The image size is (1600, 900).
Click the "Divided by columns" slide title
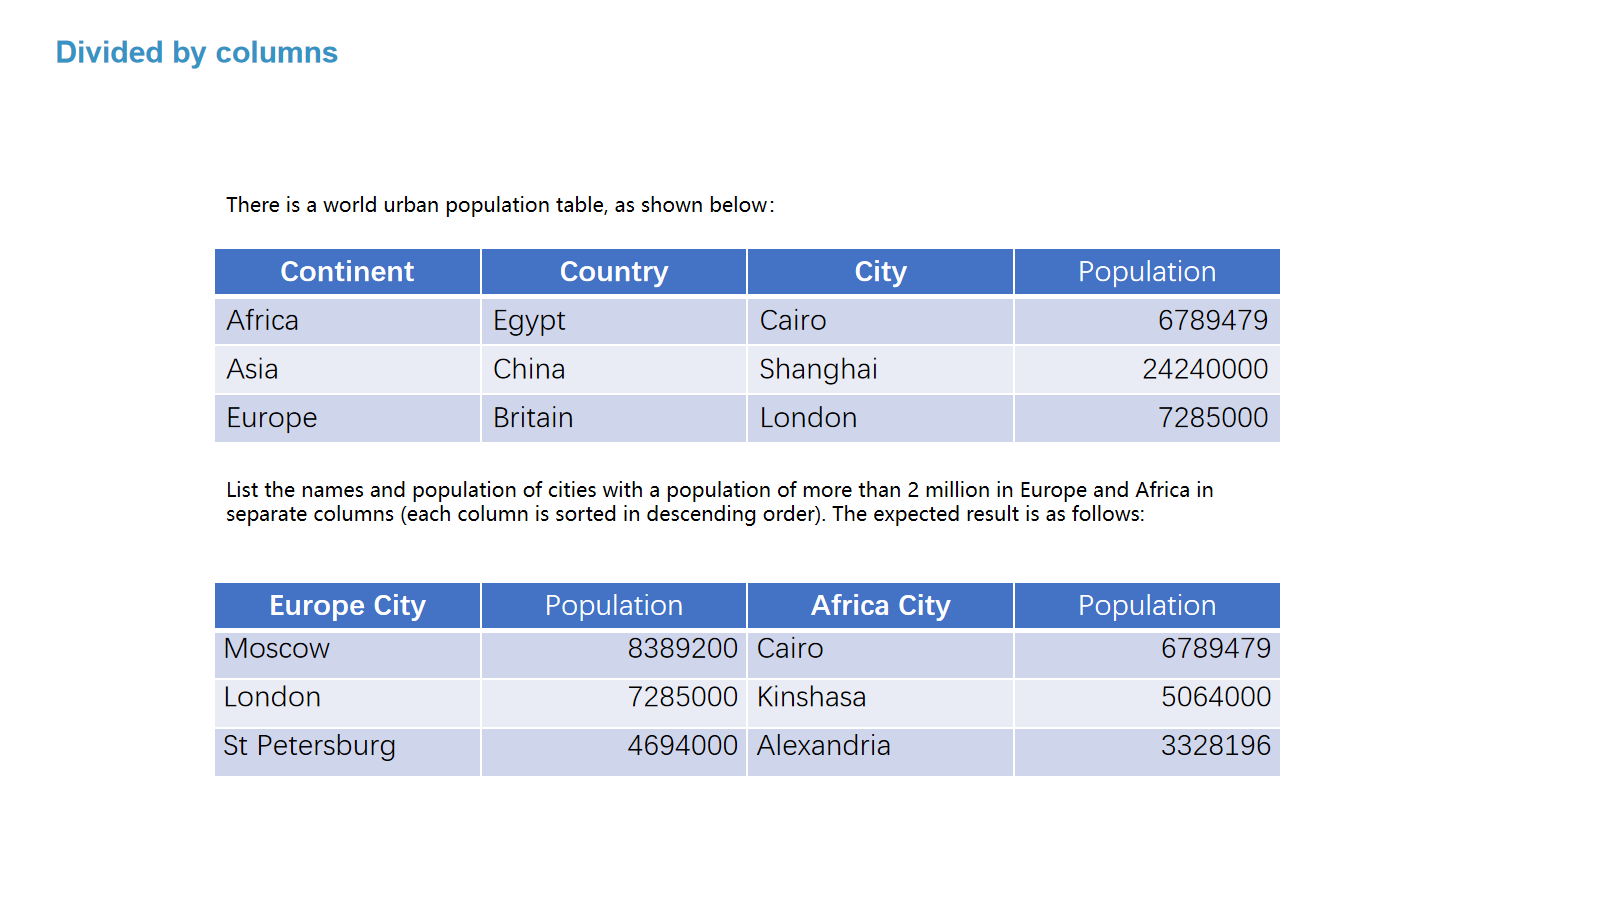[x=197, y=52]
